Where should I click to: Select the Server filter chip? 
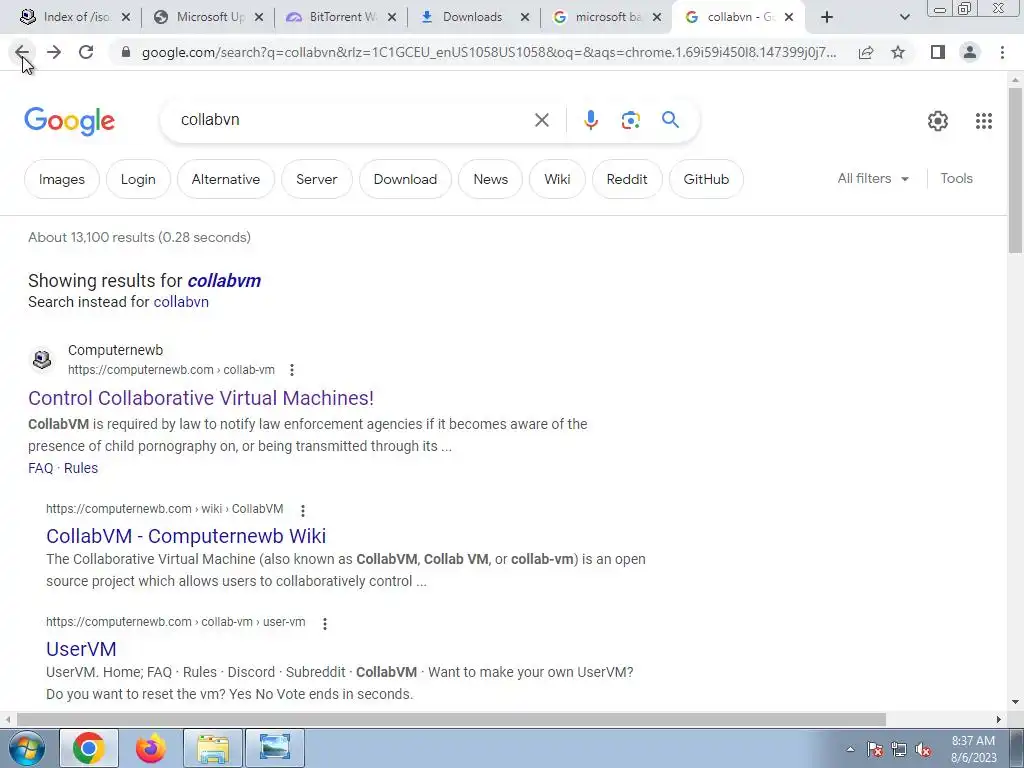317,179
